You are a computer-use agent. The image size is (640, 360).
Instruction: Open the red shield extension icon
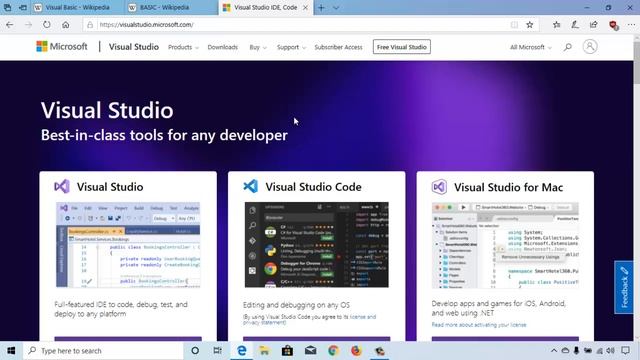(613, 25)
